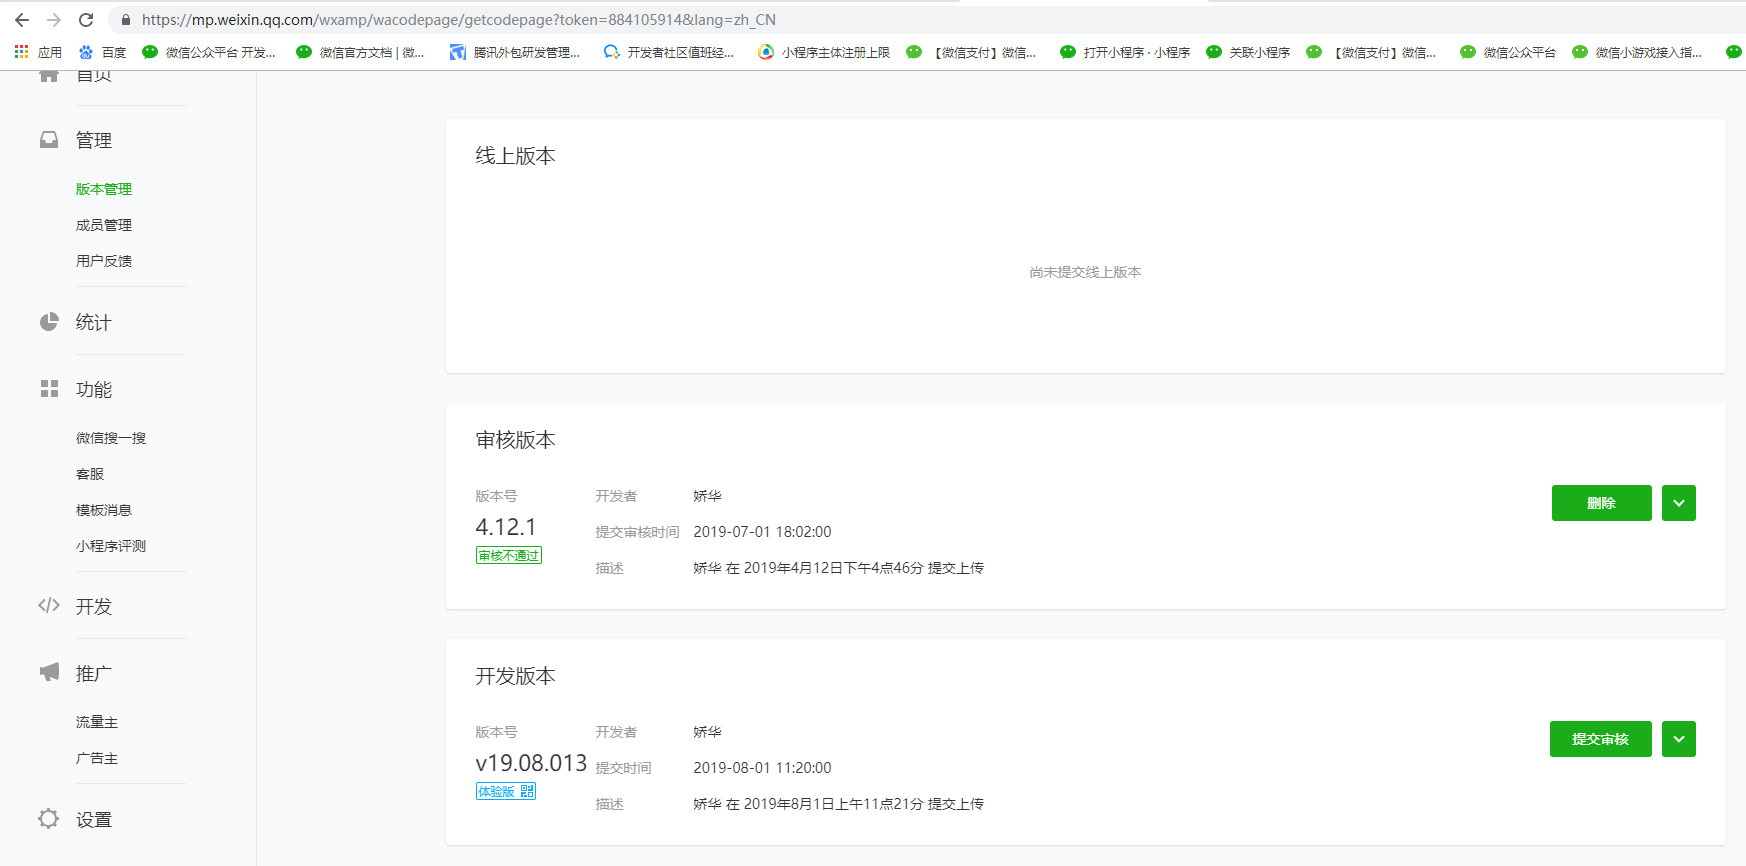Click the 开发版本 section heading

[515, 676]
